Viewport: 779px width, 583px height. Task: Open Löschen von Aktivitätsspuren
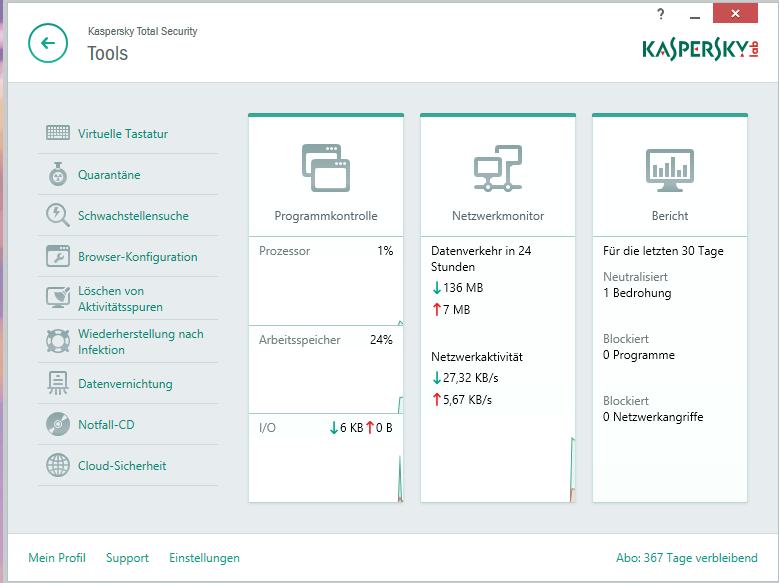[120, 299]
